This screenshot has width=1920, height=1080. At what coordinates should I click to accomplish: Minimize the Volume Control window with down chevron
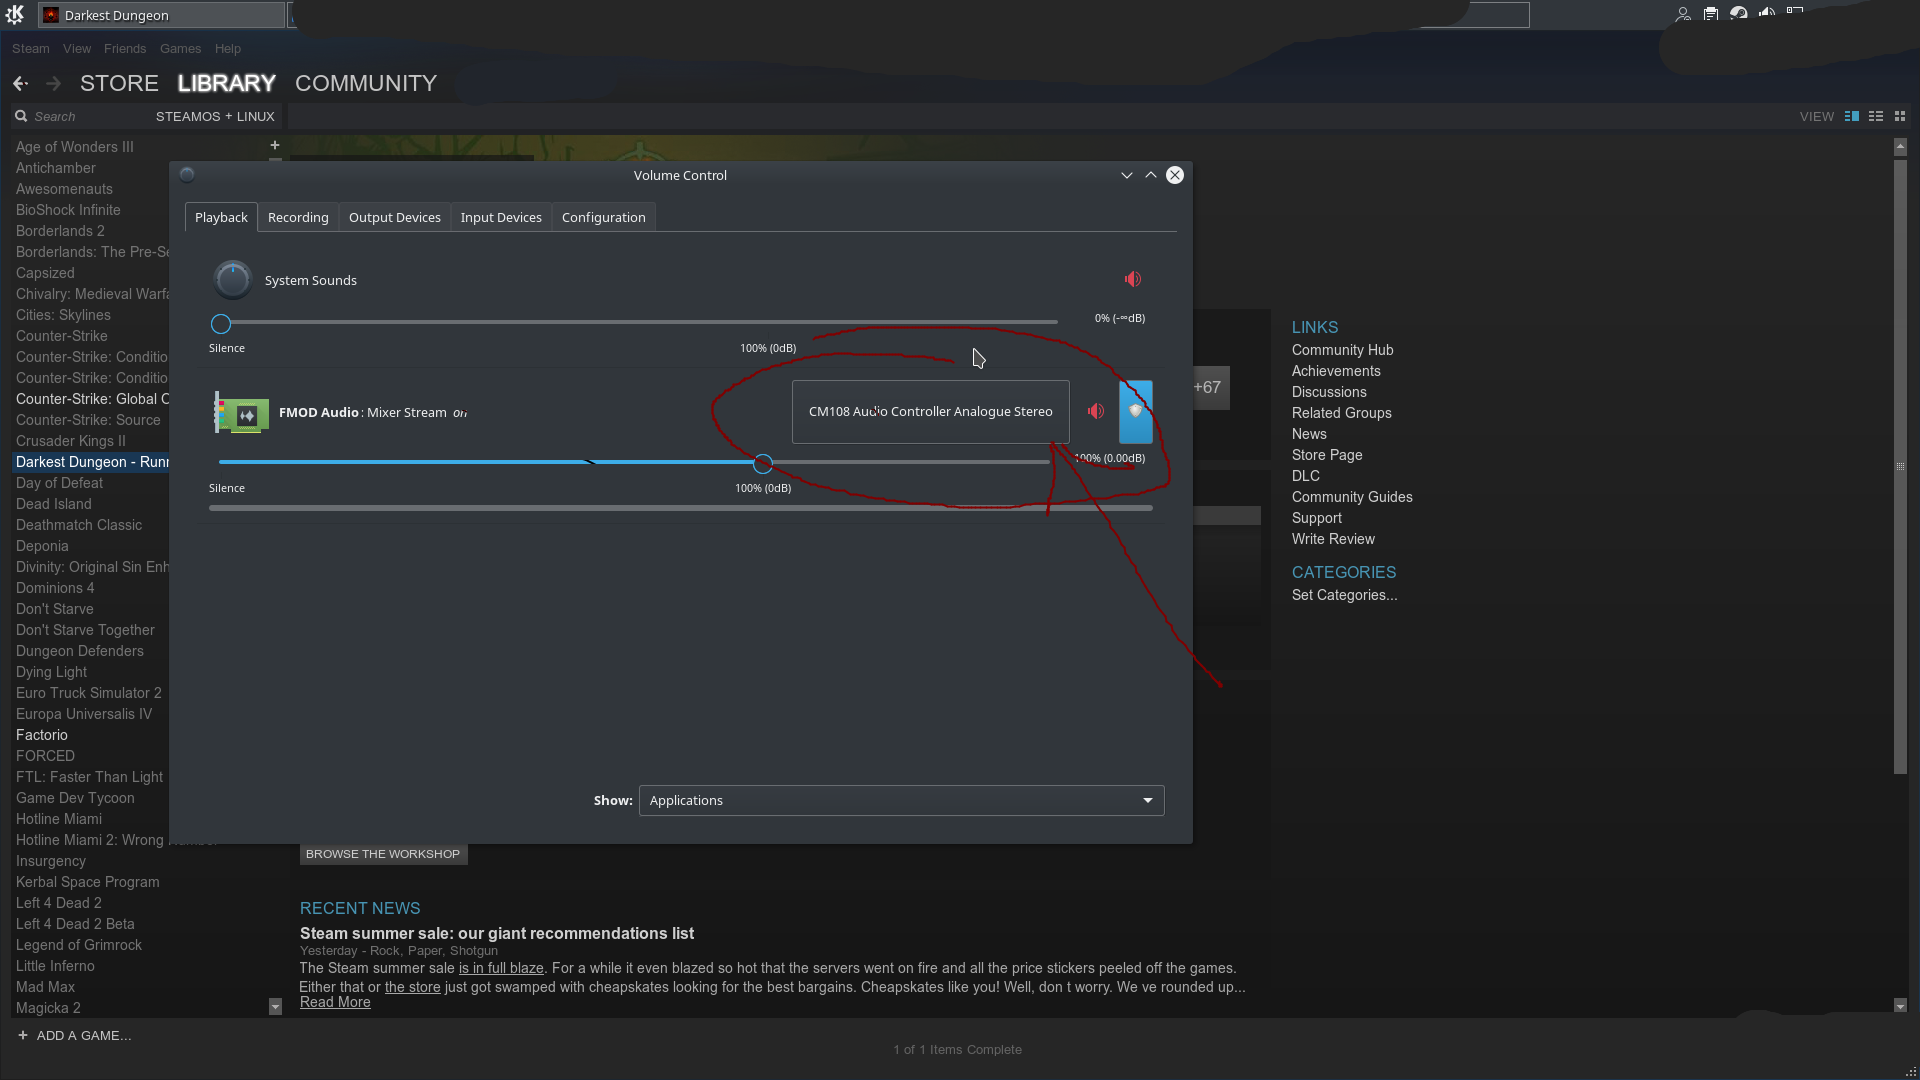coord(1127,175)
